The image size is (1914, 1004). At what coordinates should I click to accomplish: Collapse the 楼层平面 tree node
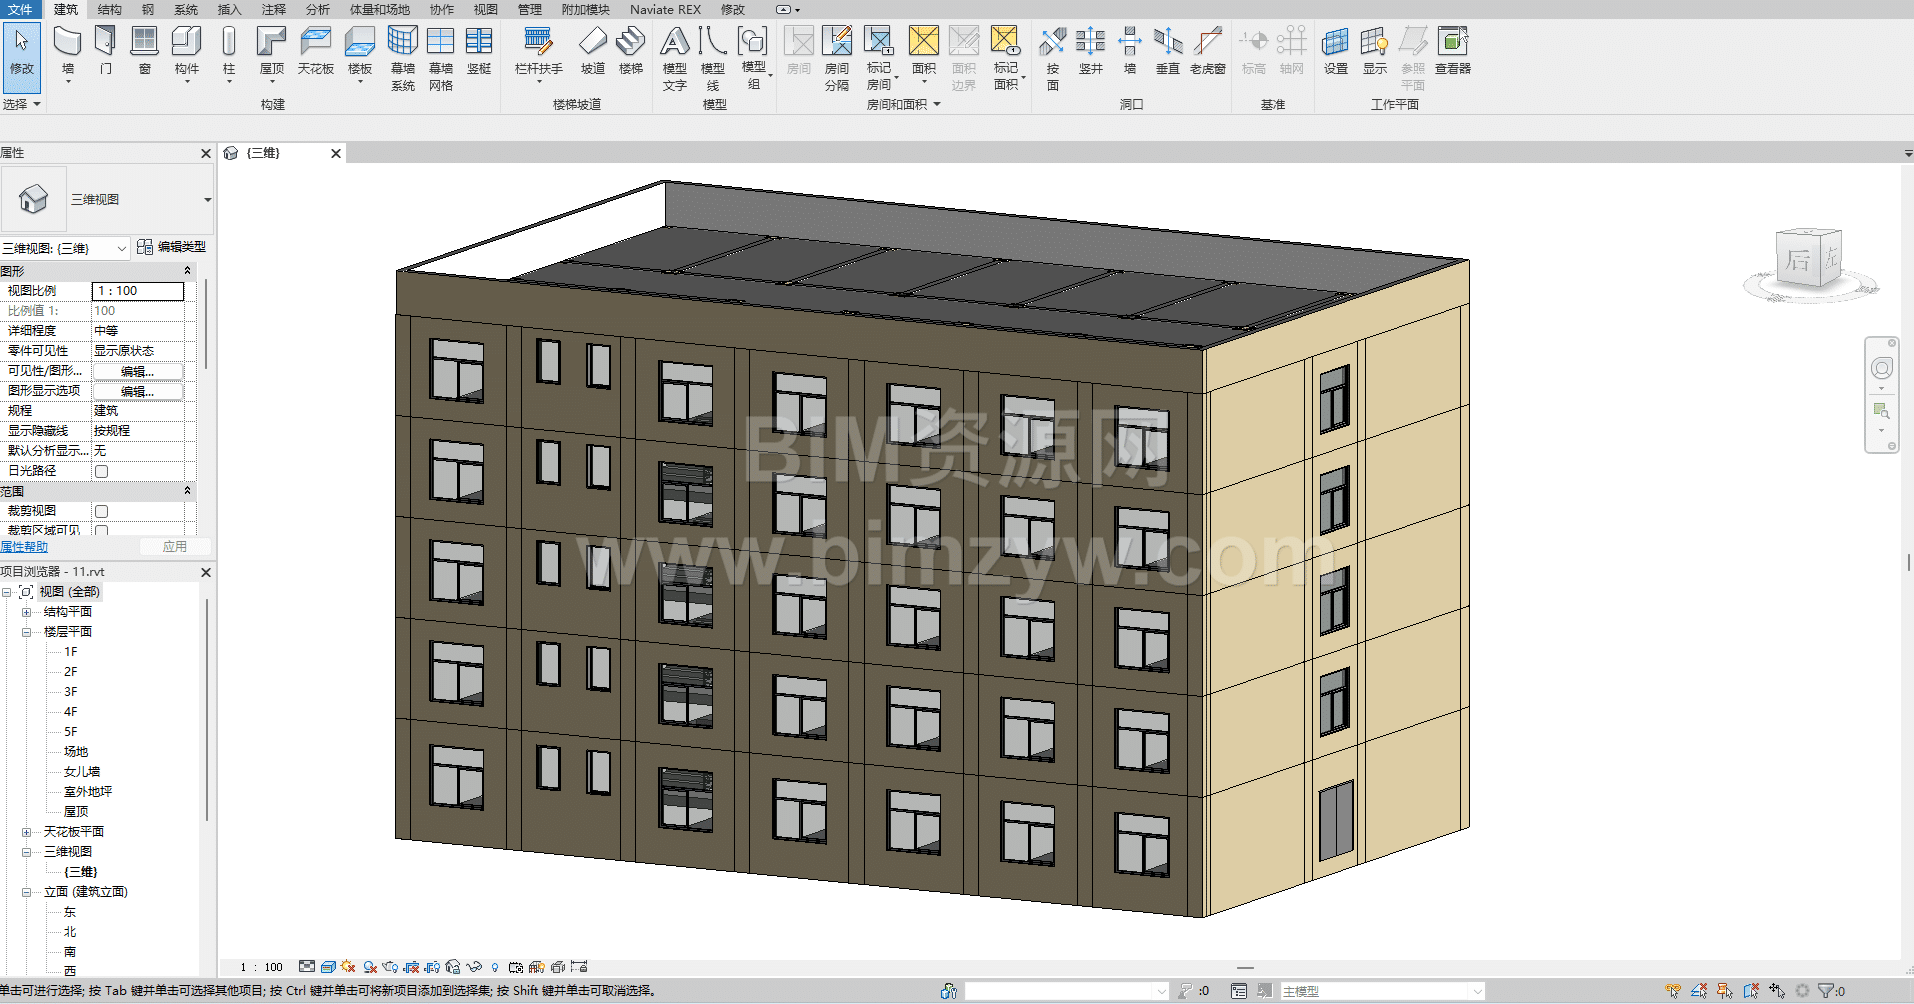(x=26, y=632)
